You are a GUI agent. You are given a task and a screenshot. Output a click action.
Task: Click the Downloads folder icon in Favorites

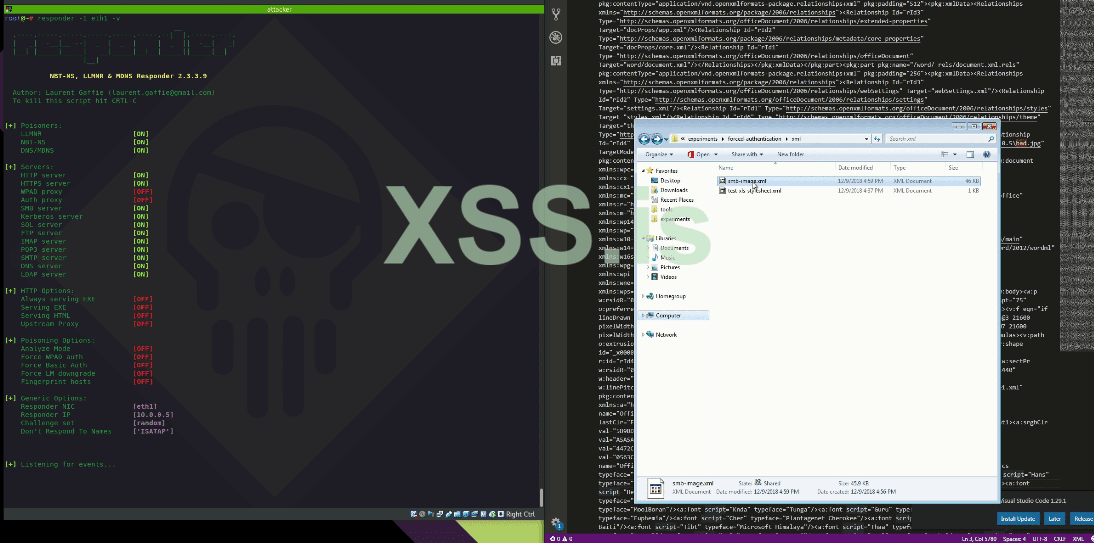[654, 190]
